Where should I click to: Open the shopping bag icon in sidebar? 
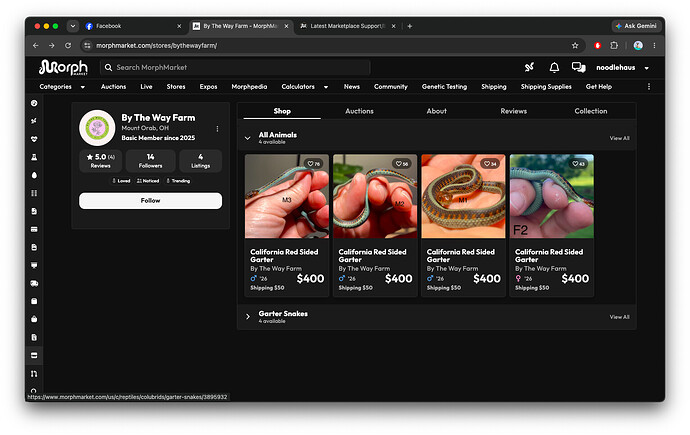coord(34,319)
